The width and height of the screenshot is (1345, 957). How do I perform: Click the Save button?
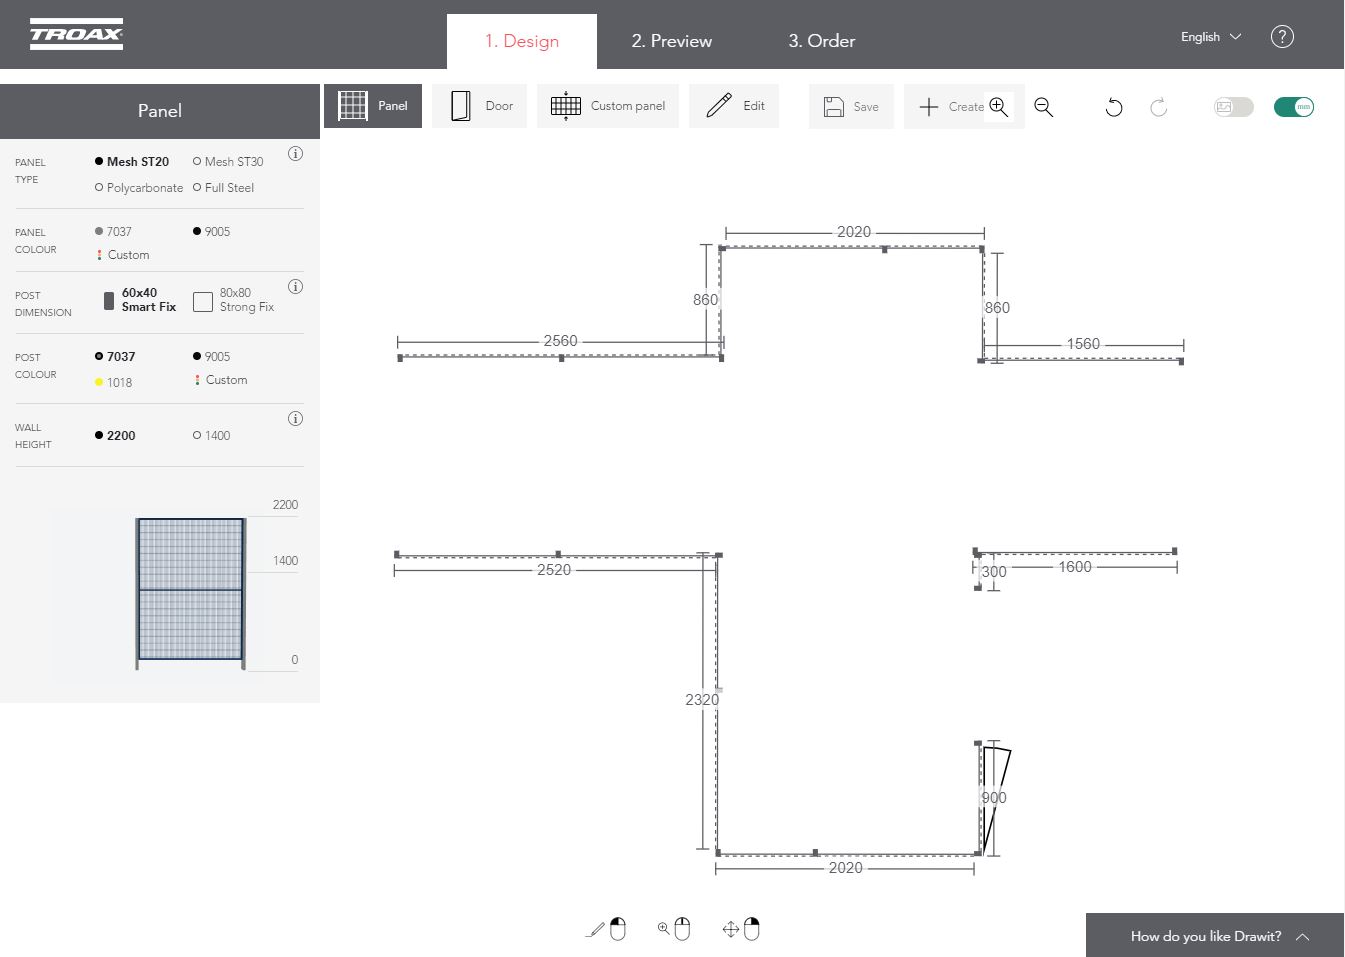(851, 107)
